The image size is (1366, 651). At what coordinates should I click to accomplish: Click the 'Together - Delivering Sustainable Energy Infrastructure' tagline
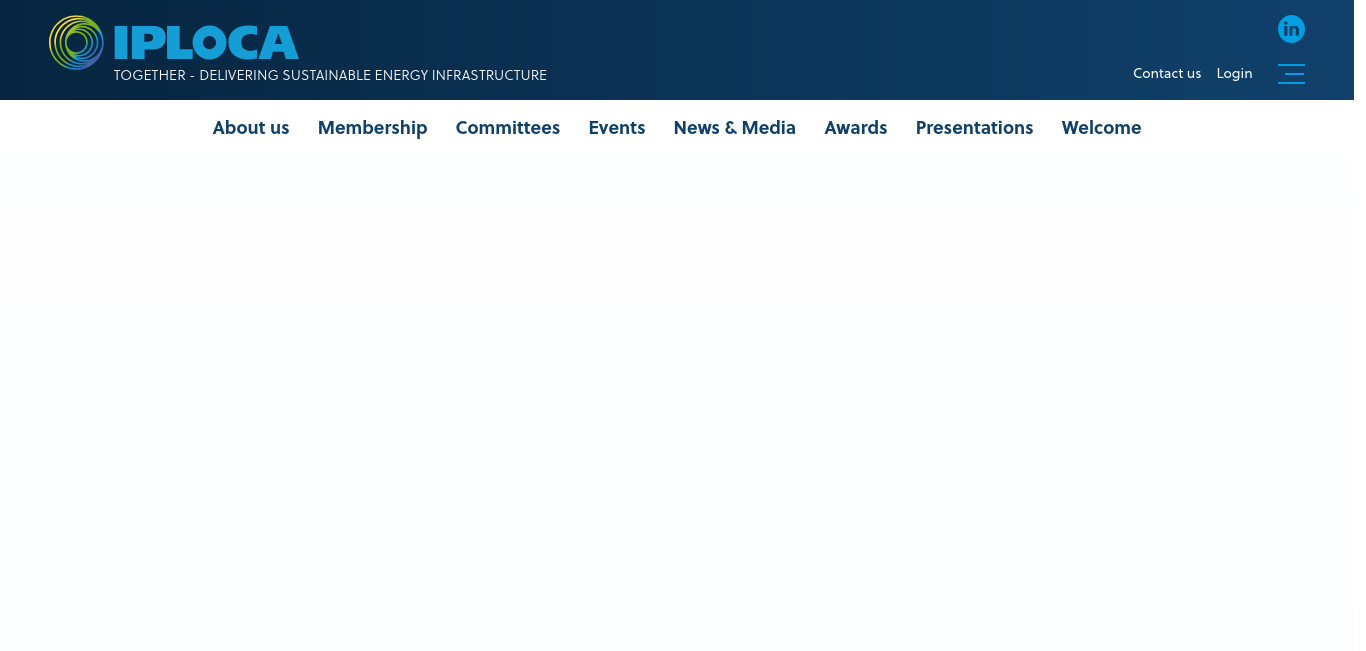[330, 75]
